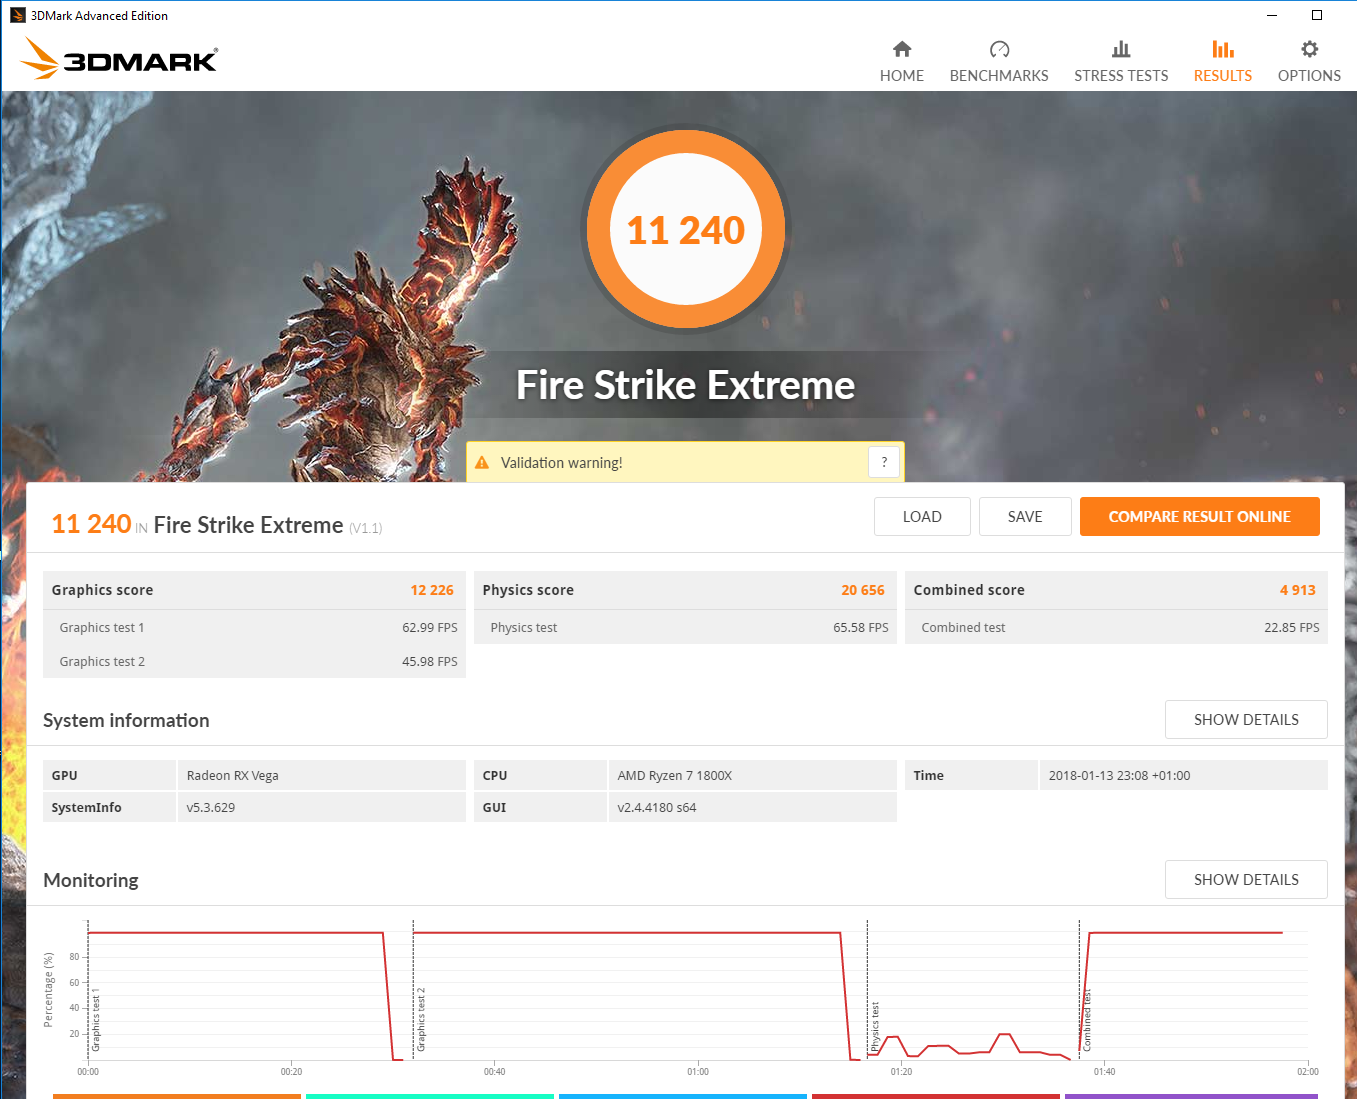Screen dimensions: 1357x1099
Task: Select the Graphics test 1 row
Action: pos(254,628)
